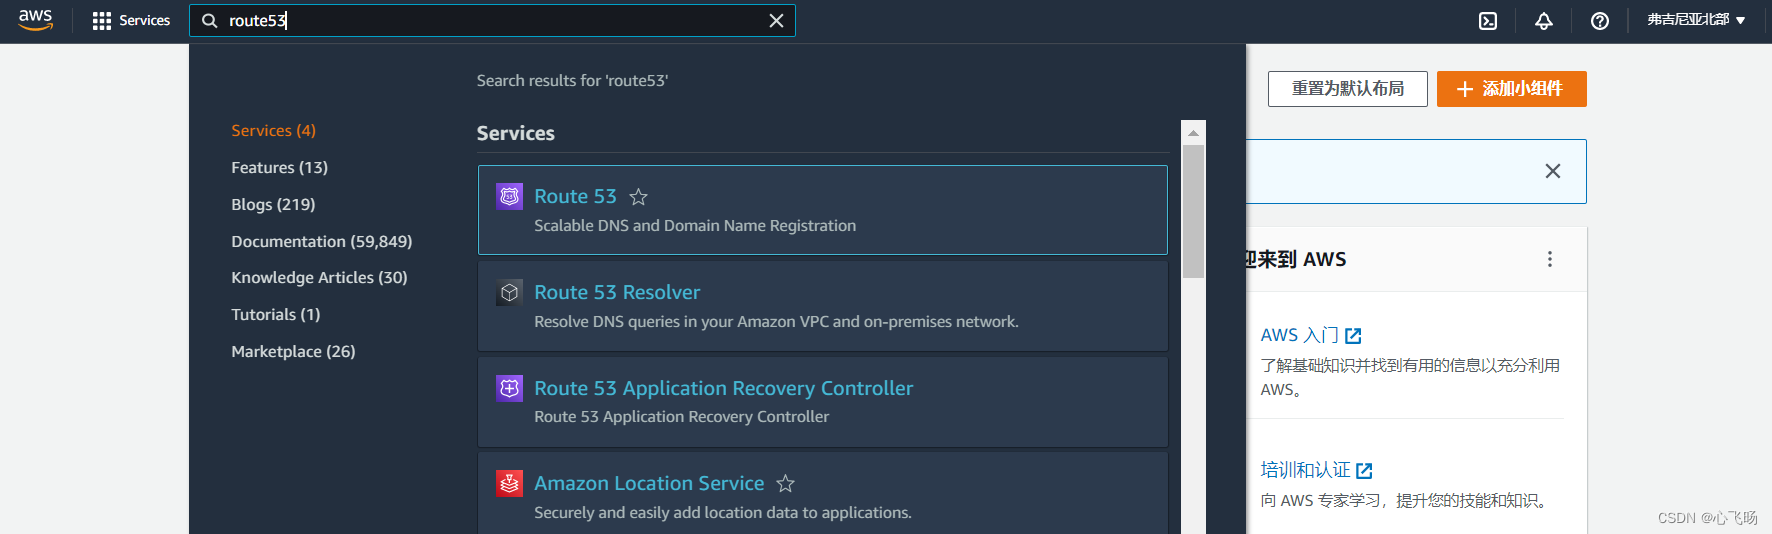Clear the route53 search text
Screen dimensions: 1772x534
776,20
